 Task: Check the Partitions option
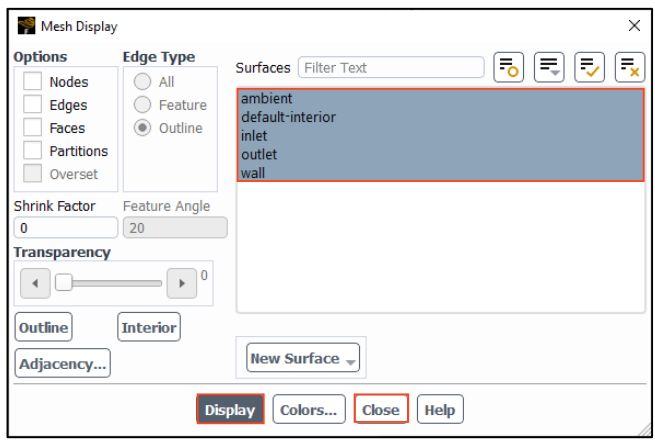tap(34, 151)
